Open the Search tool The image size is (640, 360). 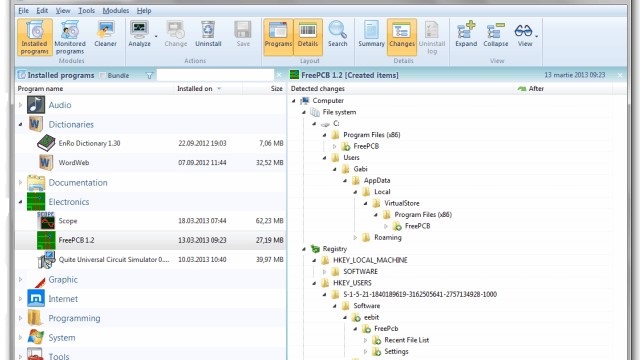(x=338, y=34)
